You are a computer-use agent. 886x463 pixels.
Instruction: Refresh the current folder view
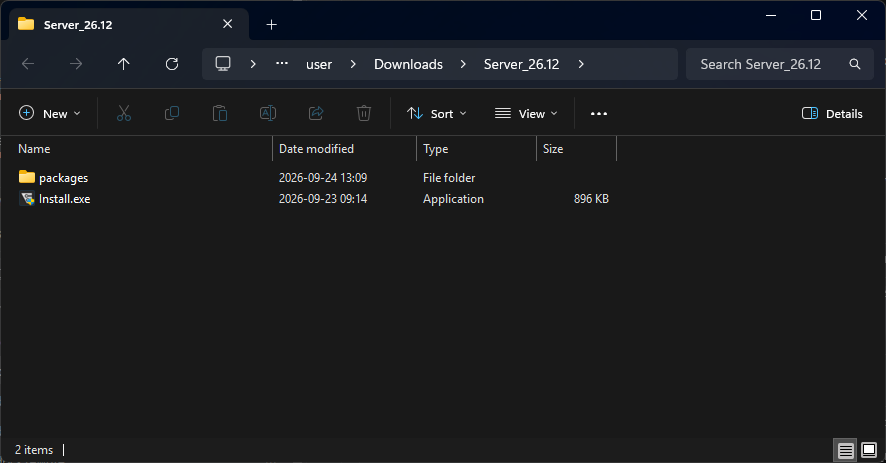(172, 64)
